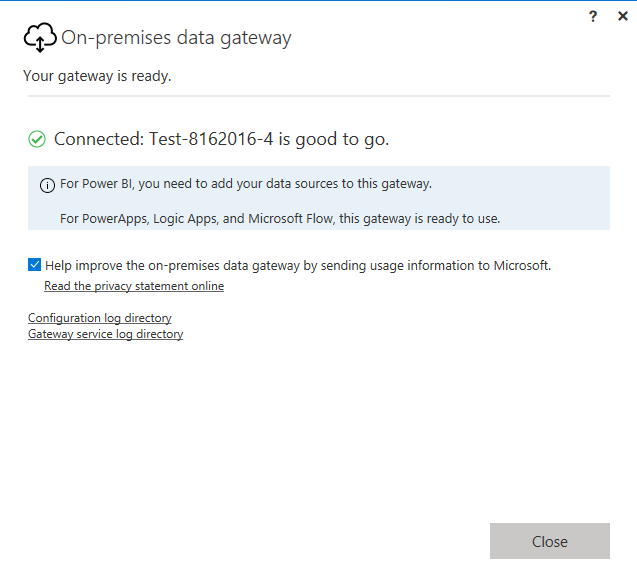The image size is (637, 586).
Task: Click the information circle icon
Action: tap(47, 185)
